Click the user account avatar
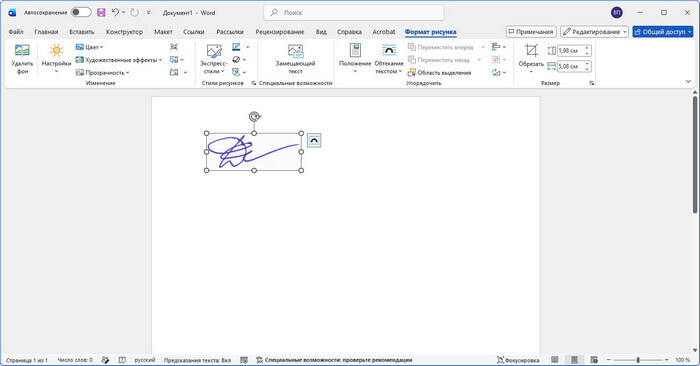The image size is (700, 366). coord(617,12)
